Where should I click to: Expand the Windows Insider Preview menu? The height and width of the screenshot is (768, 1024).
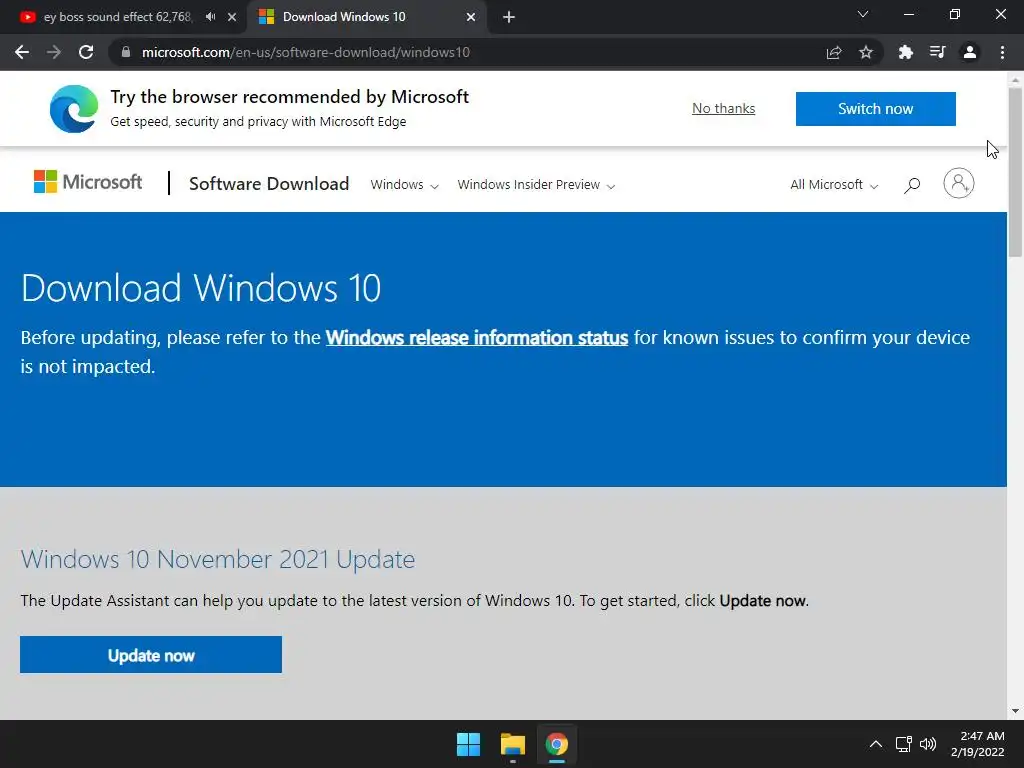pyautogui.click(x=536, y=185)
